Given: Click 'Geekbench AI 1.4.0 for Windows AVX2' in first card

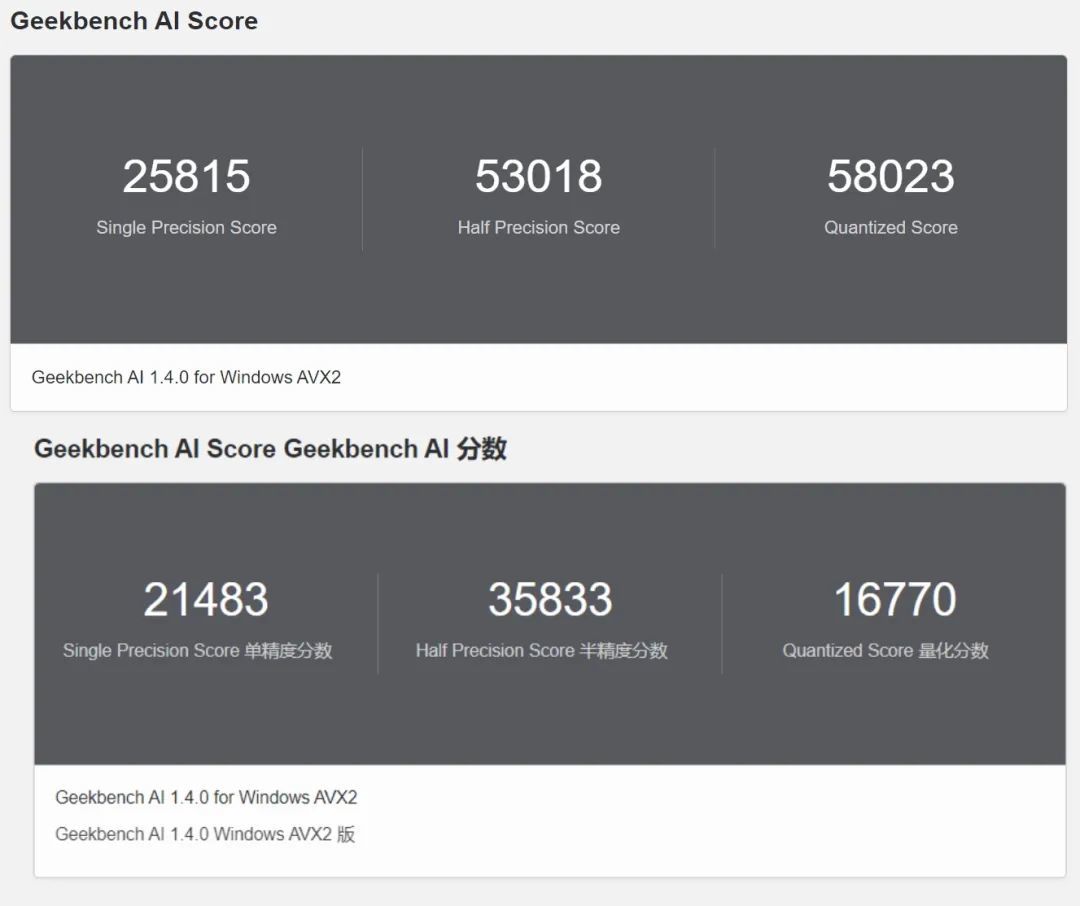Looking at the screenshot, I should (186, 378).
